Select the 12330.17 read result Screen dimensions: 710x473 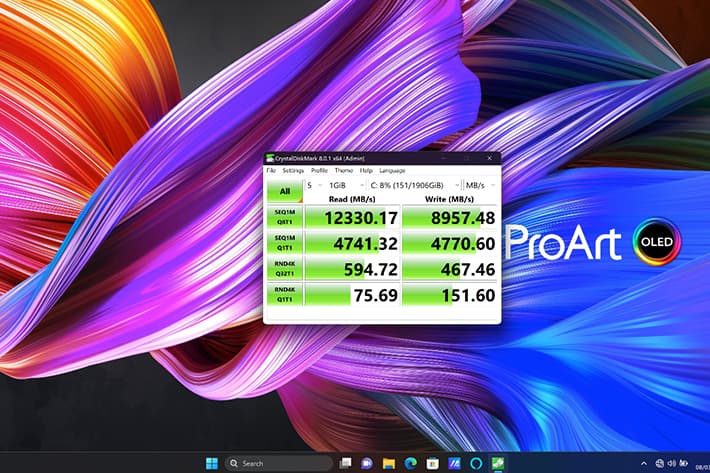(353, 217)
